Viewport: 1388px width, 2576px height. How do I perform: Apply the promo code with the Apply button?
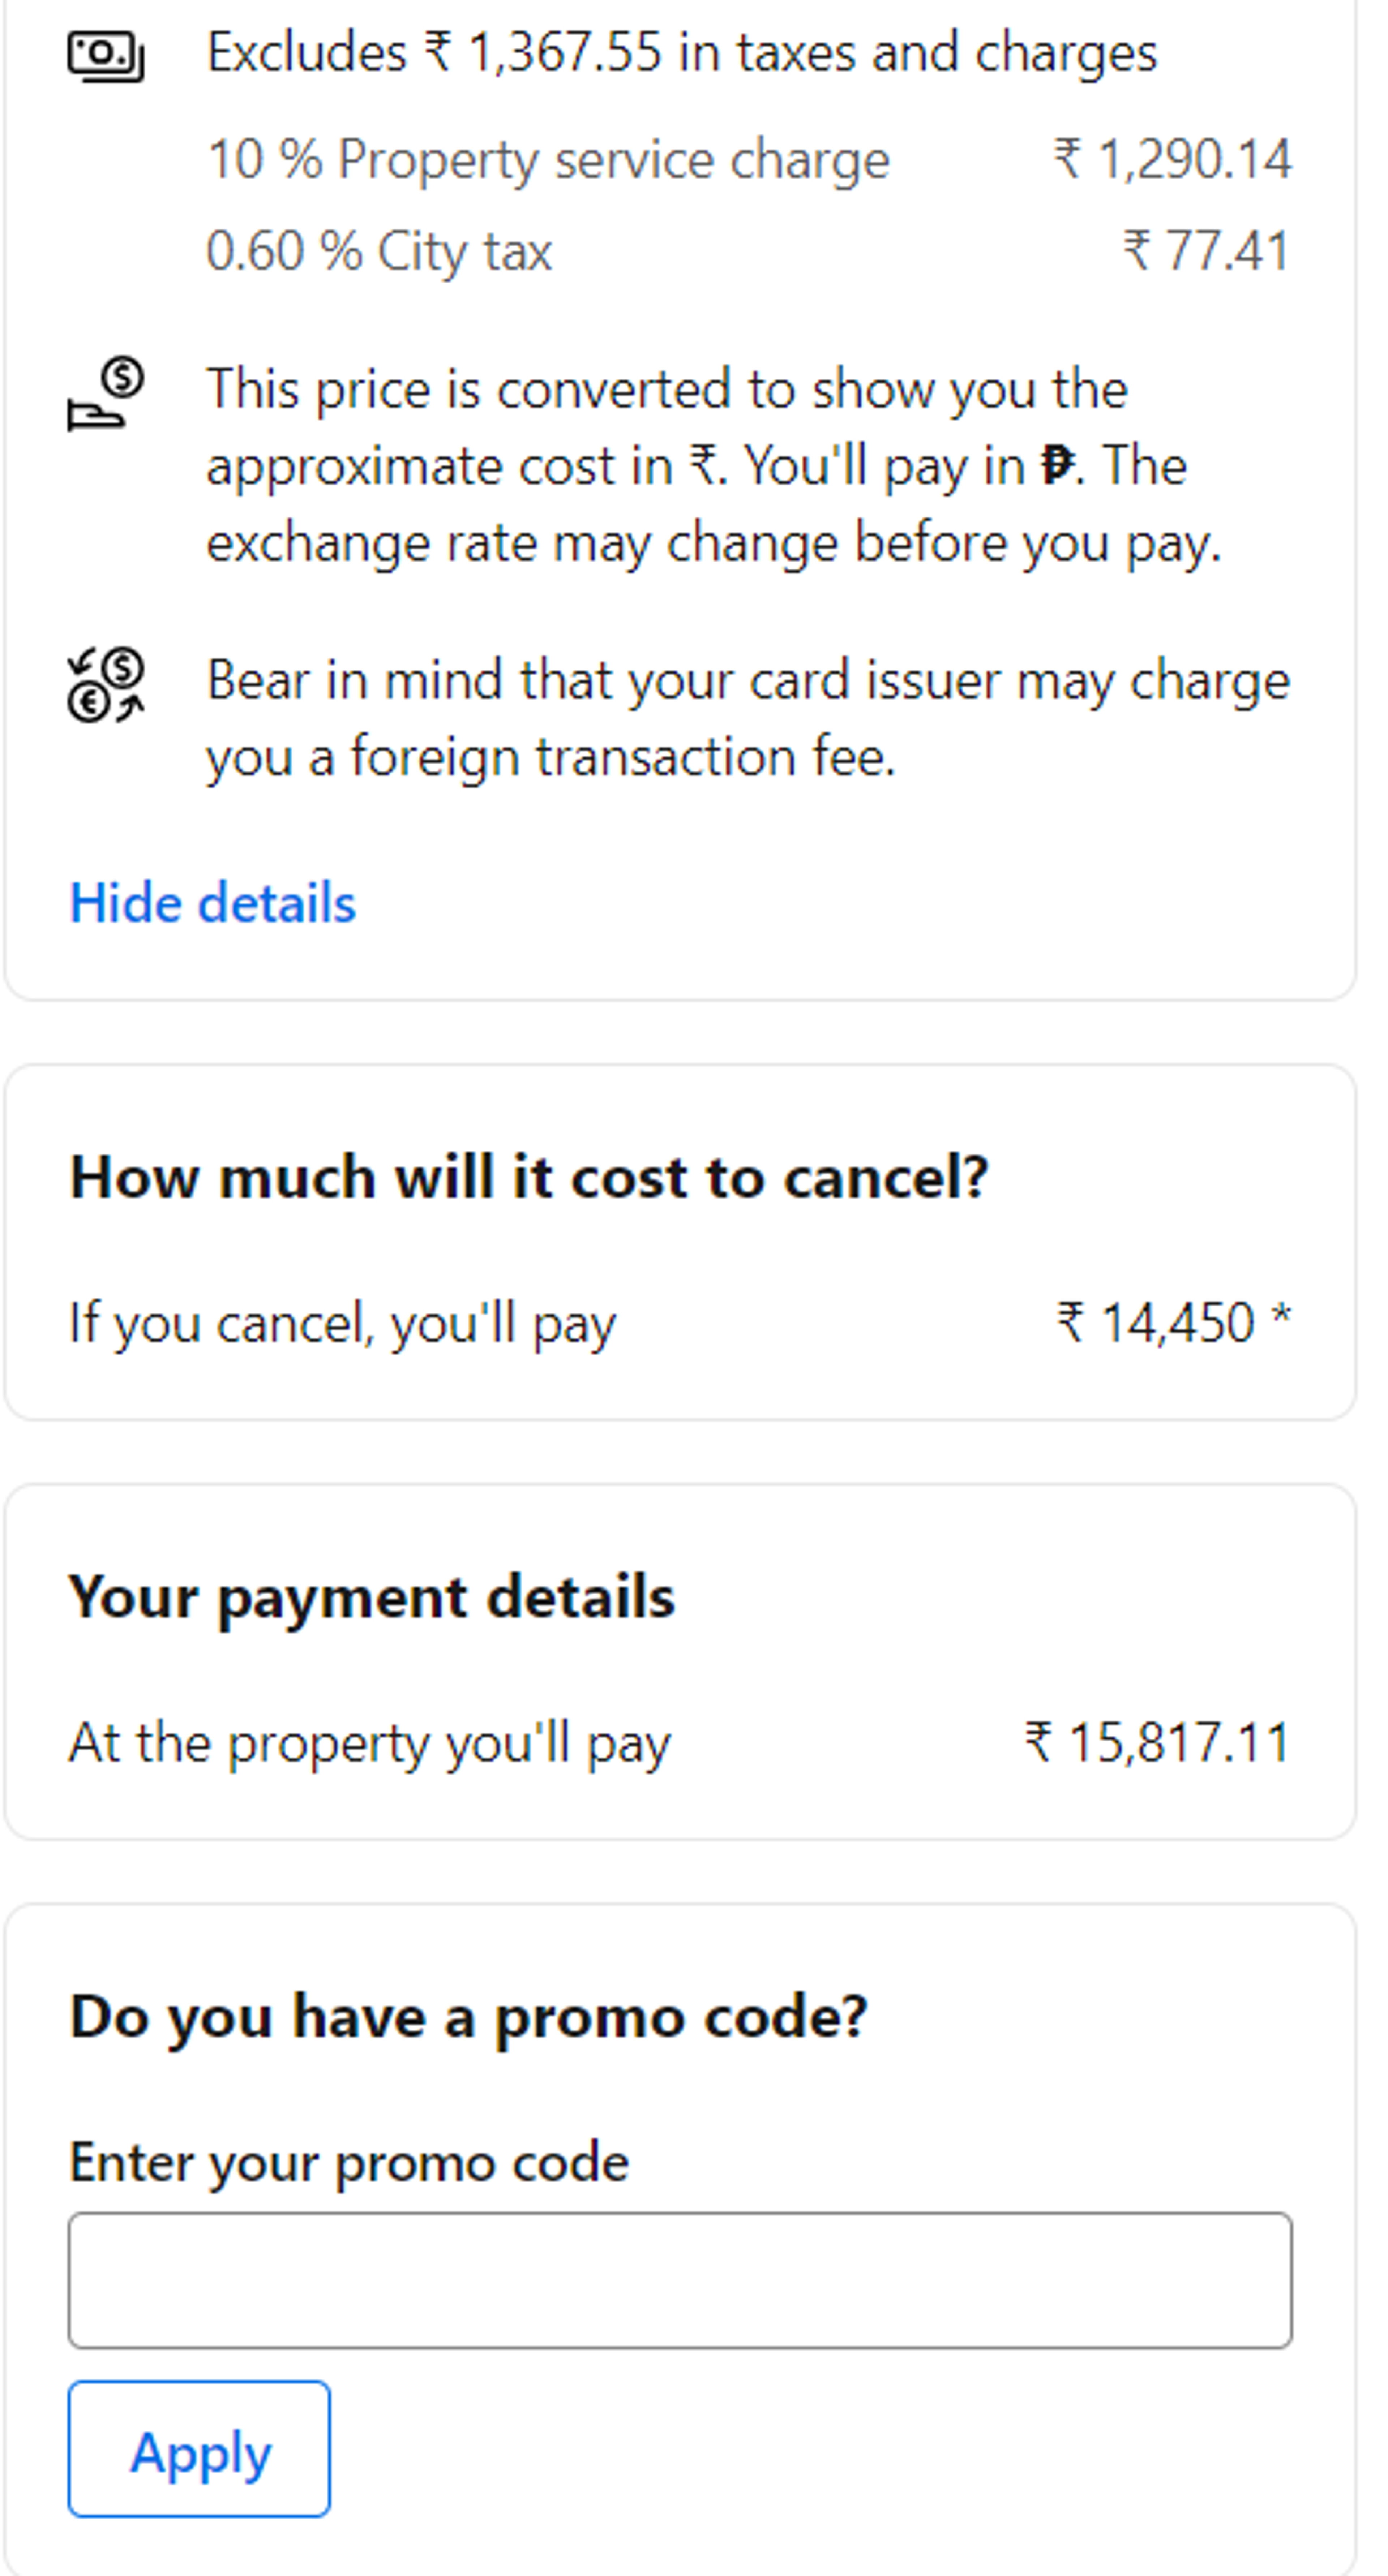199,2448
